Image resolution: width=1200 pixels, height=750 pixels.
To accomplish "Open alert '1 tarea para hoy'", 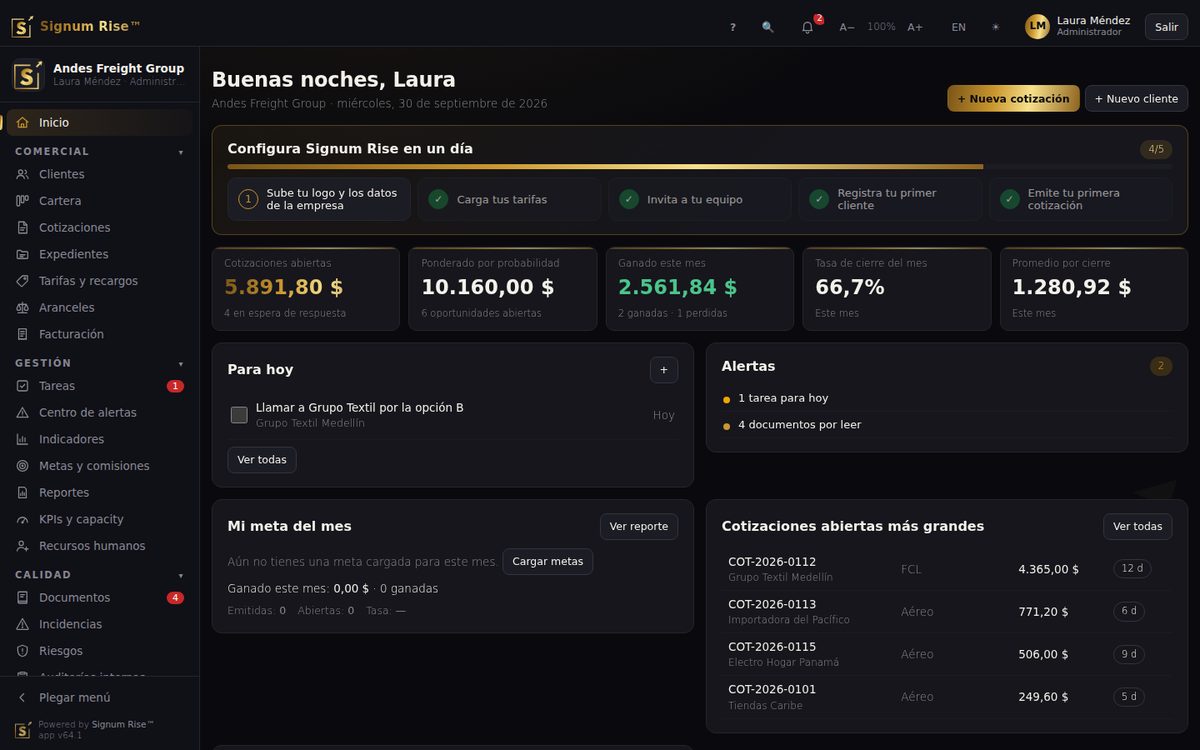I will 947,398.
